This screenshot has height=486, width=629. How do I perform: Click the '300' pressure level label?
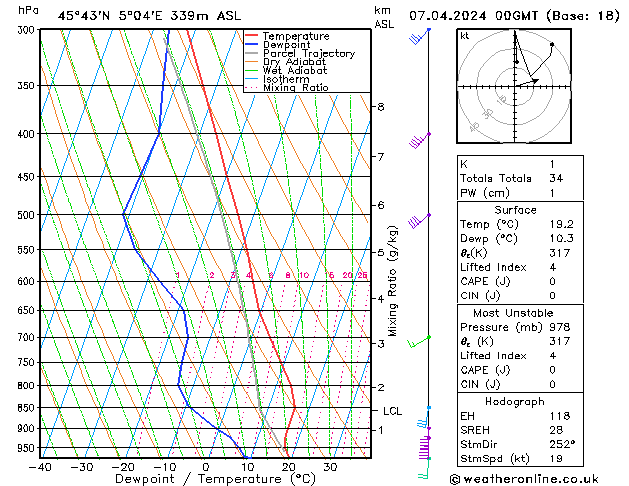(x=28, y=30)
